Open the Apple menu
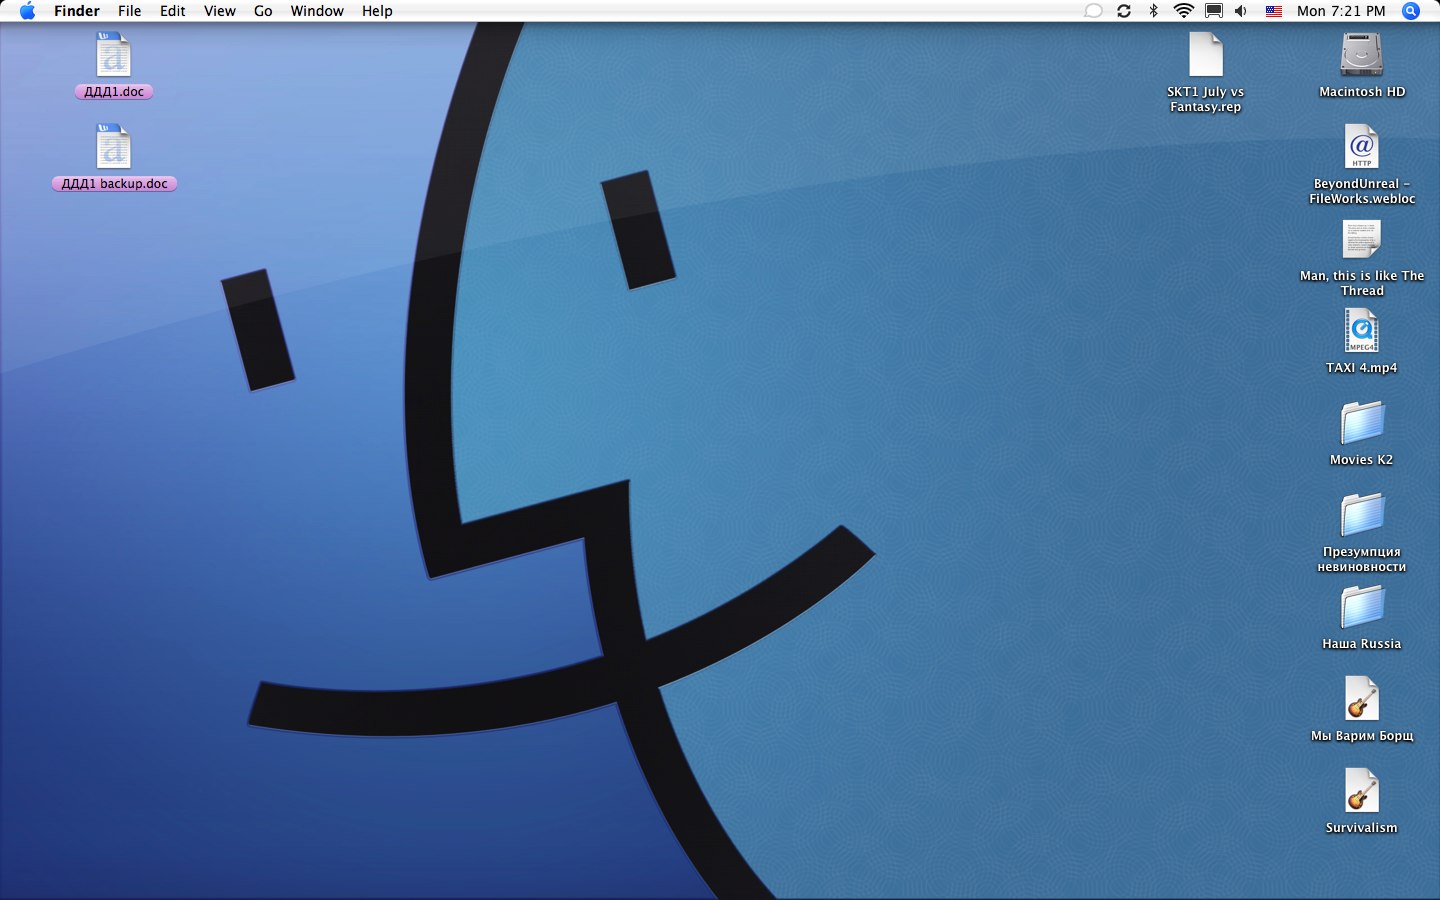The height and width of the screenshot is (900, 1440). [x=28, y=11]
